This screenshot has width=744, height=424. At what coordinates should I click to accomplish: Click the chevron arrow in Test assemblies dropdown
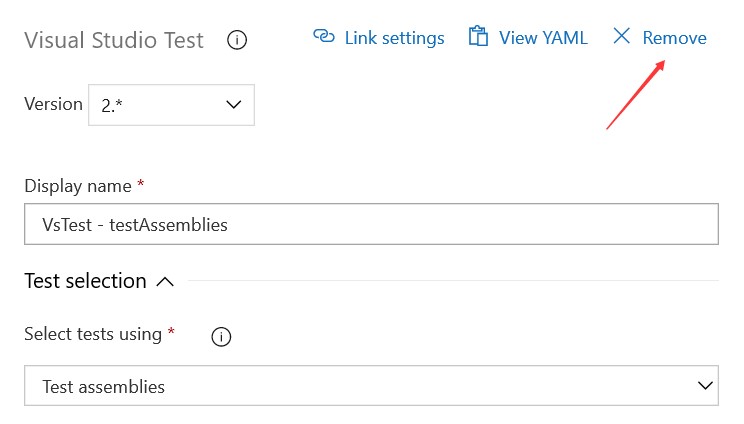[x=705, y=386]
